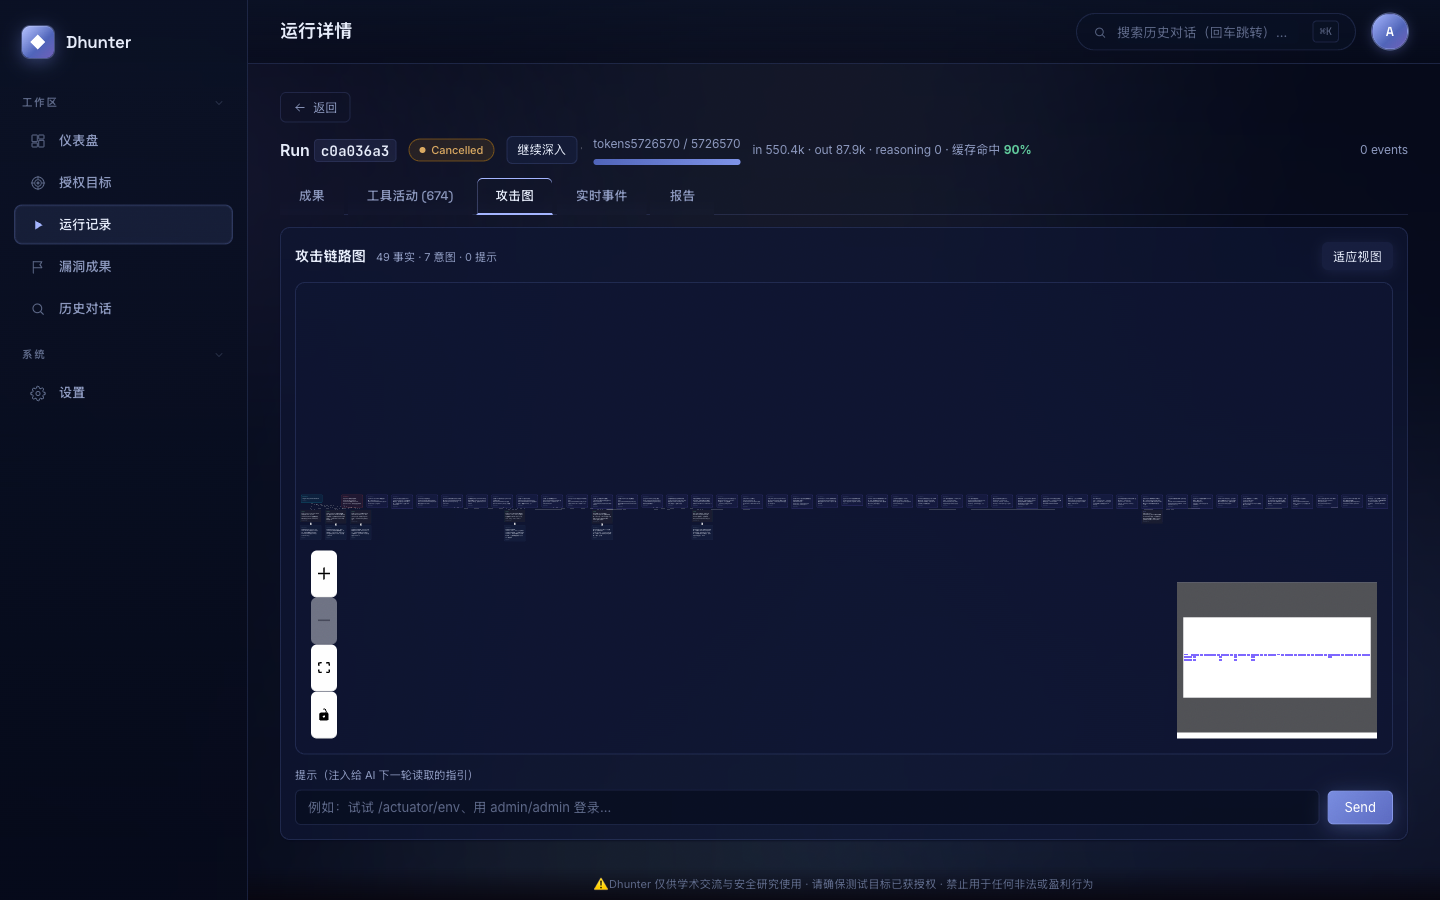The width and height of the screenshot is (1440, 900).
Task: Open the user avatar A
Action: coord(1390,32)
